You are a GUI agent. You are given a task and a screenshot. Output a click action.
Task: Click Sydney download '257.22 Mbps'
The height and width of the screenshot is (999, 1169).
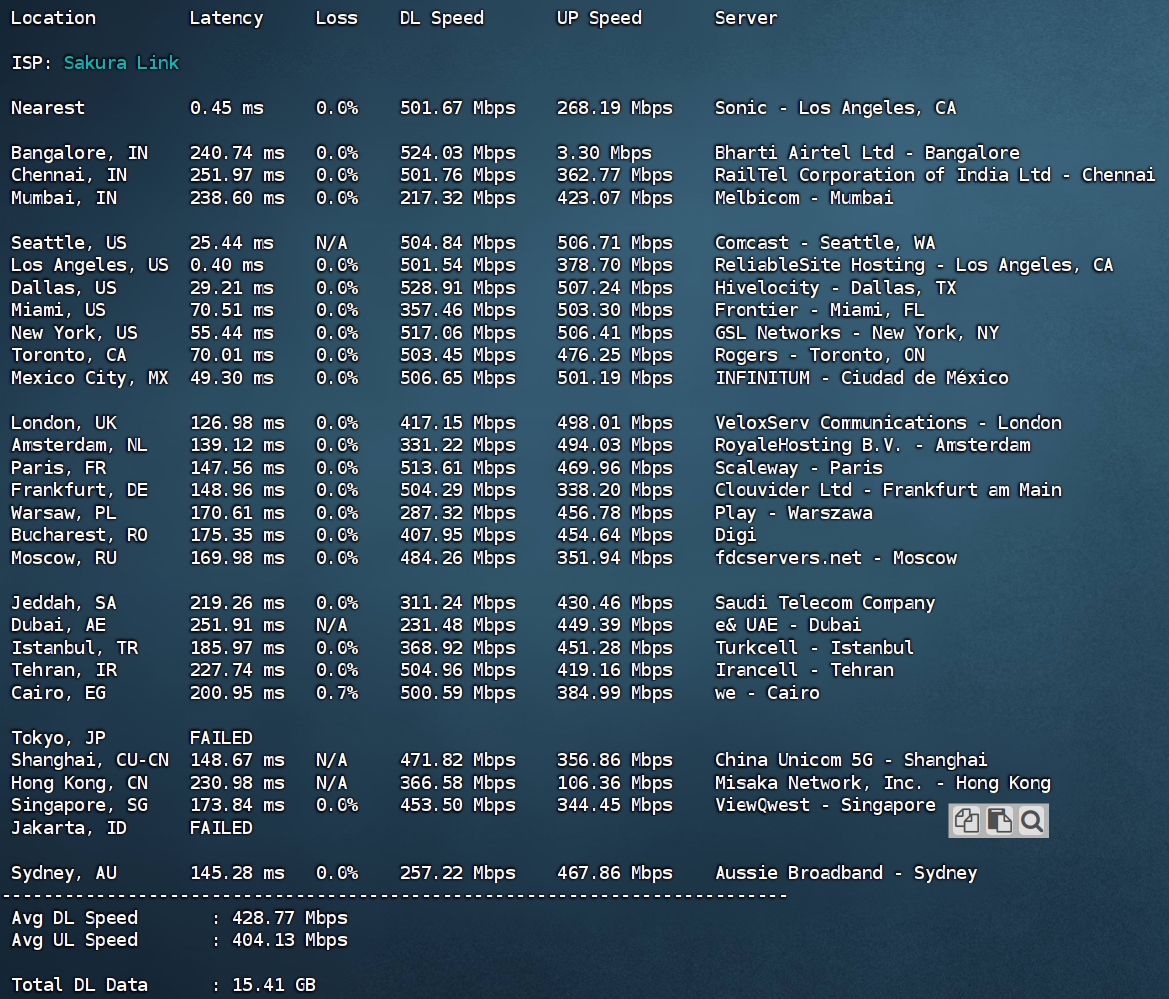point(457,873)
